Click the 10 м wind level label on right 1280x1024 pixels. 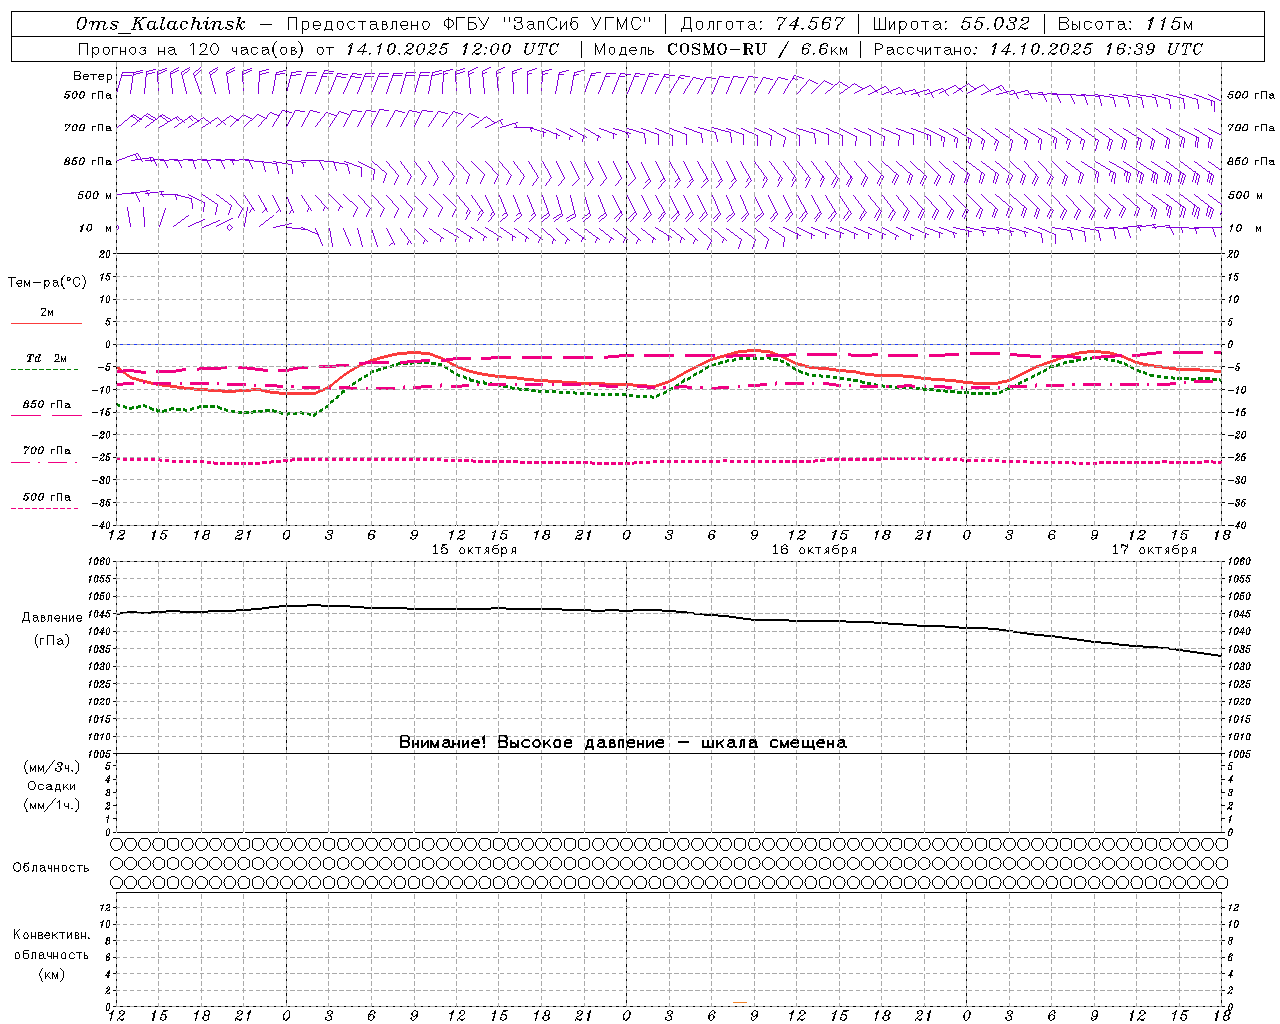pyautogui.click(x=1245, y=228)
